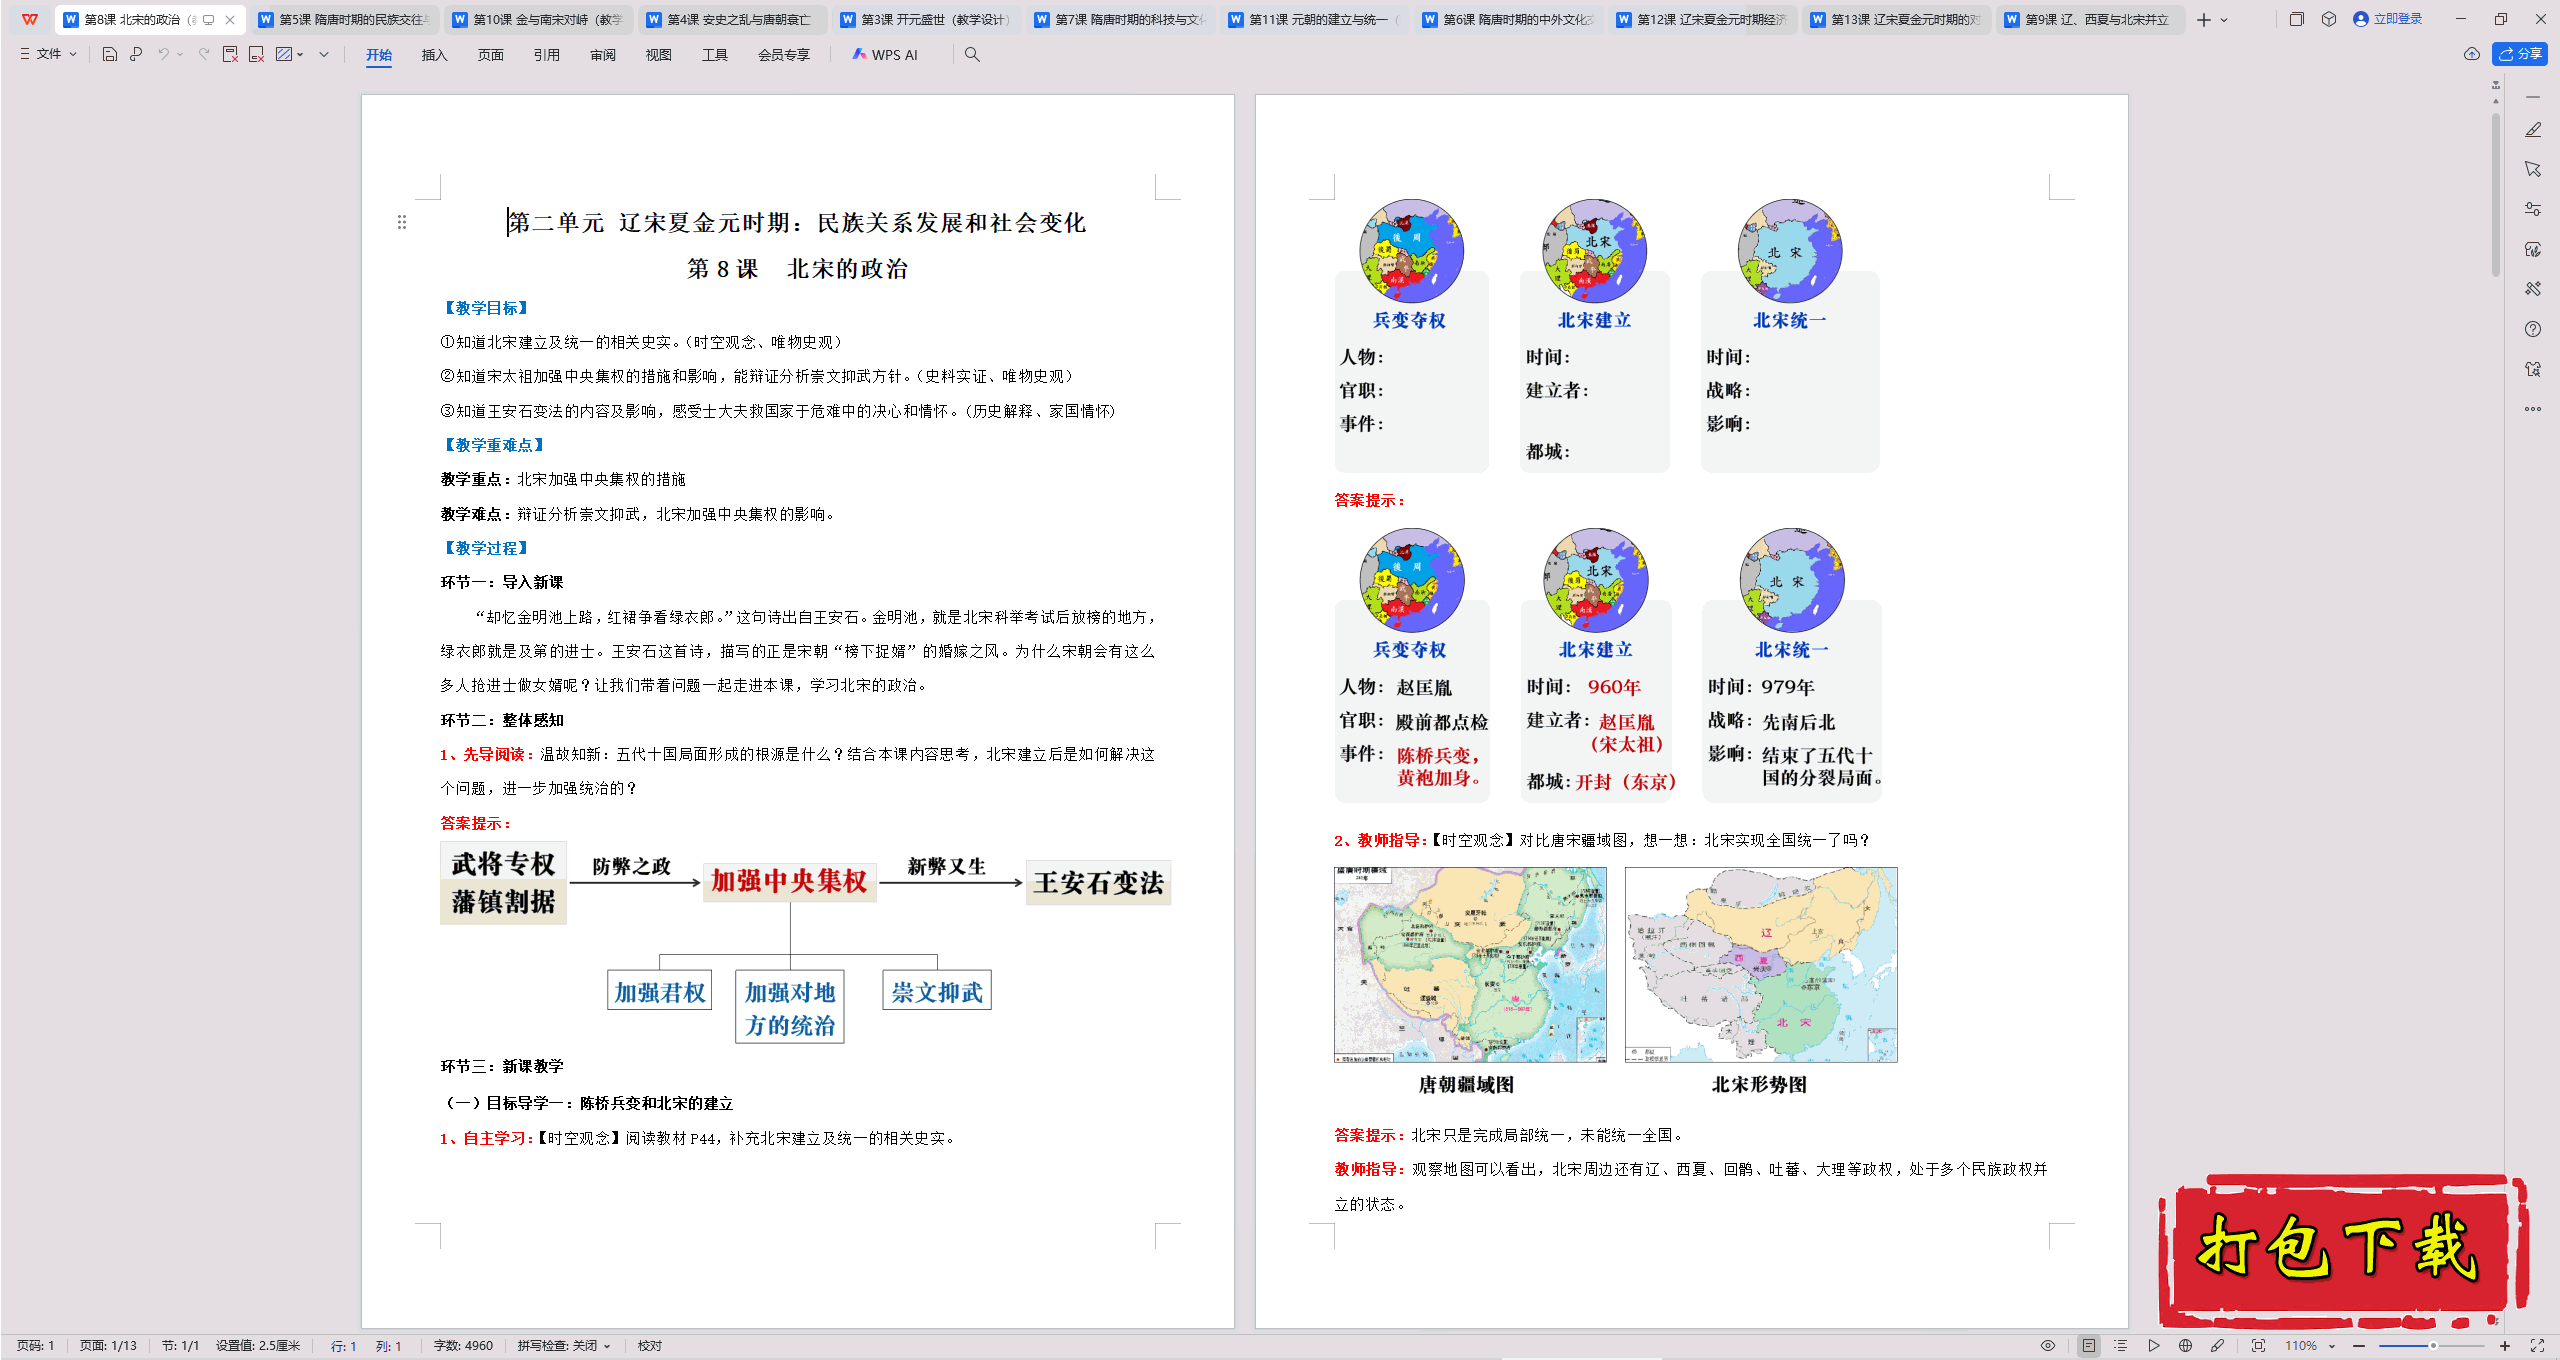Screen dimensions: 2560x1360
Task: Start reading mode play icon
Action: 2153,1346
